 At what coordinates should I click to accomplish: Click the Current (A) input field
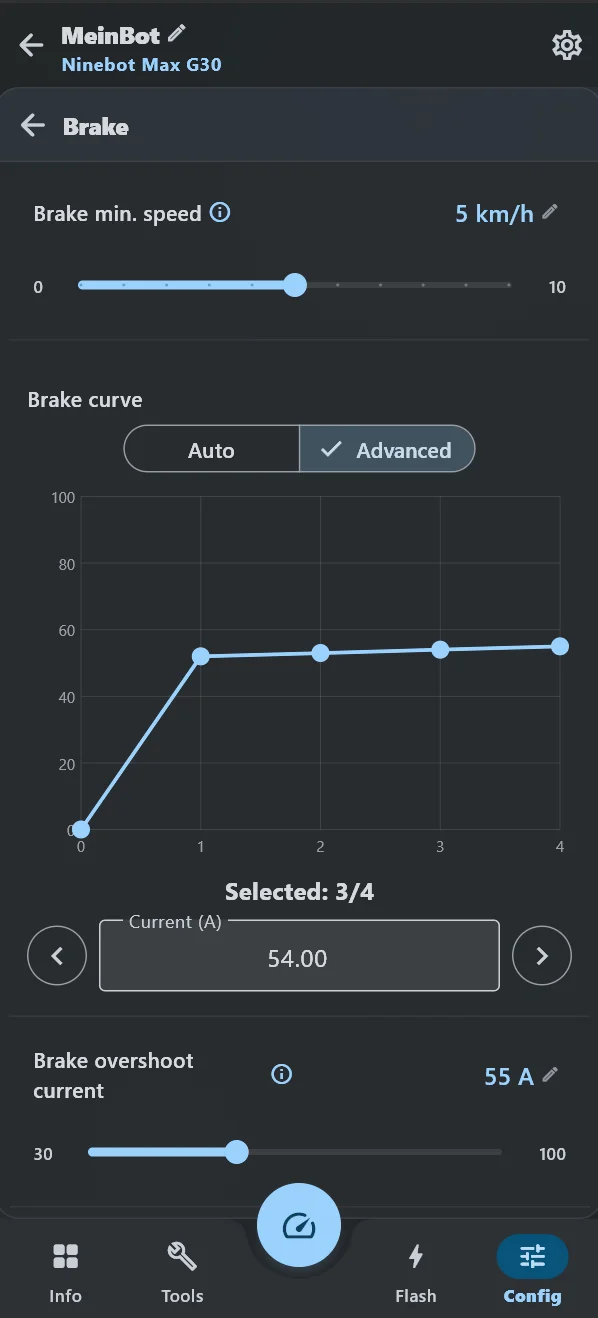coord(299,956)
